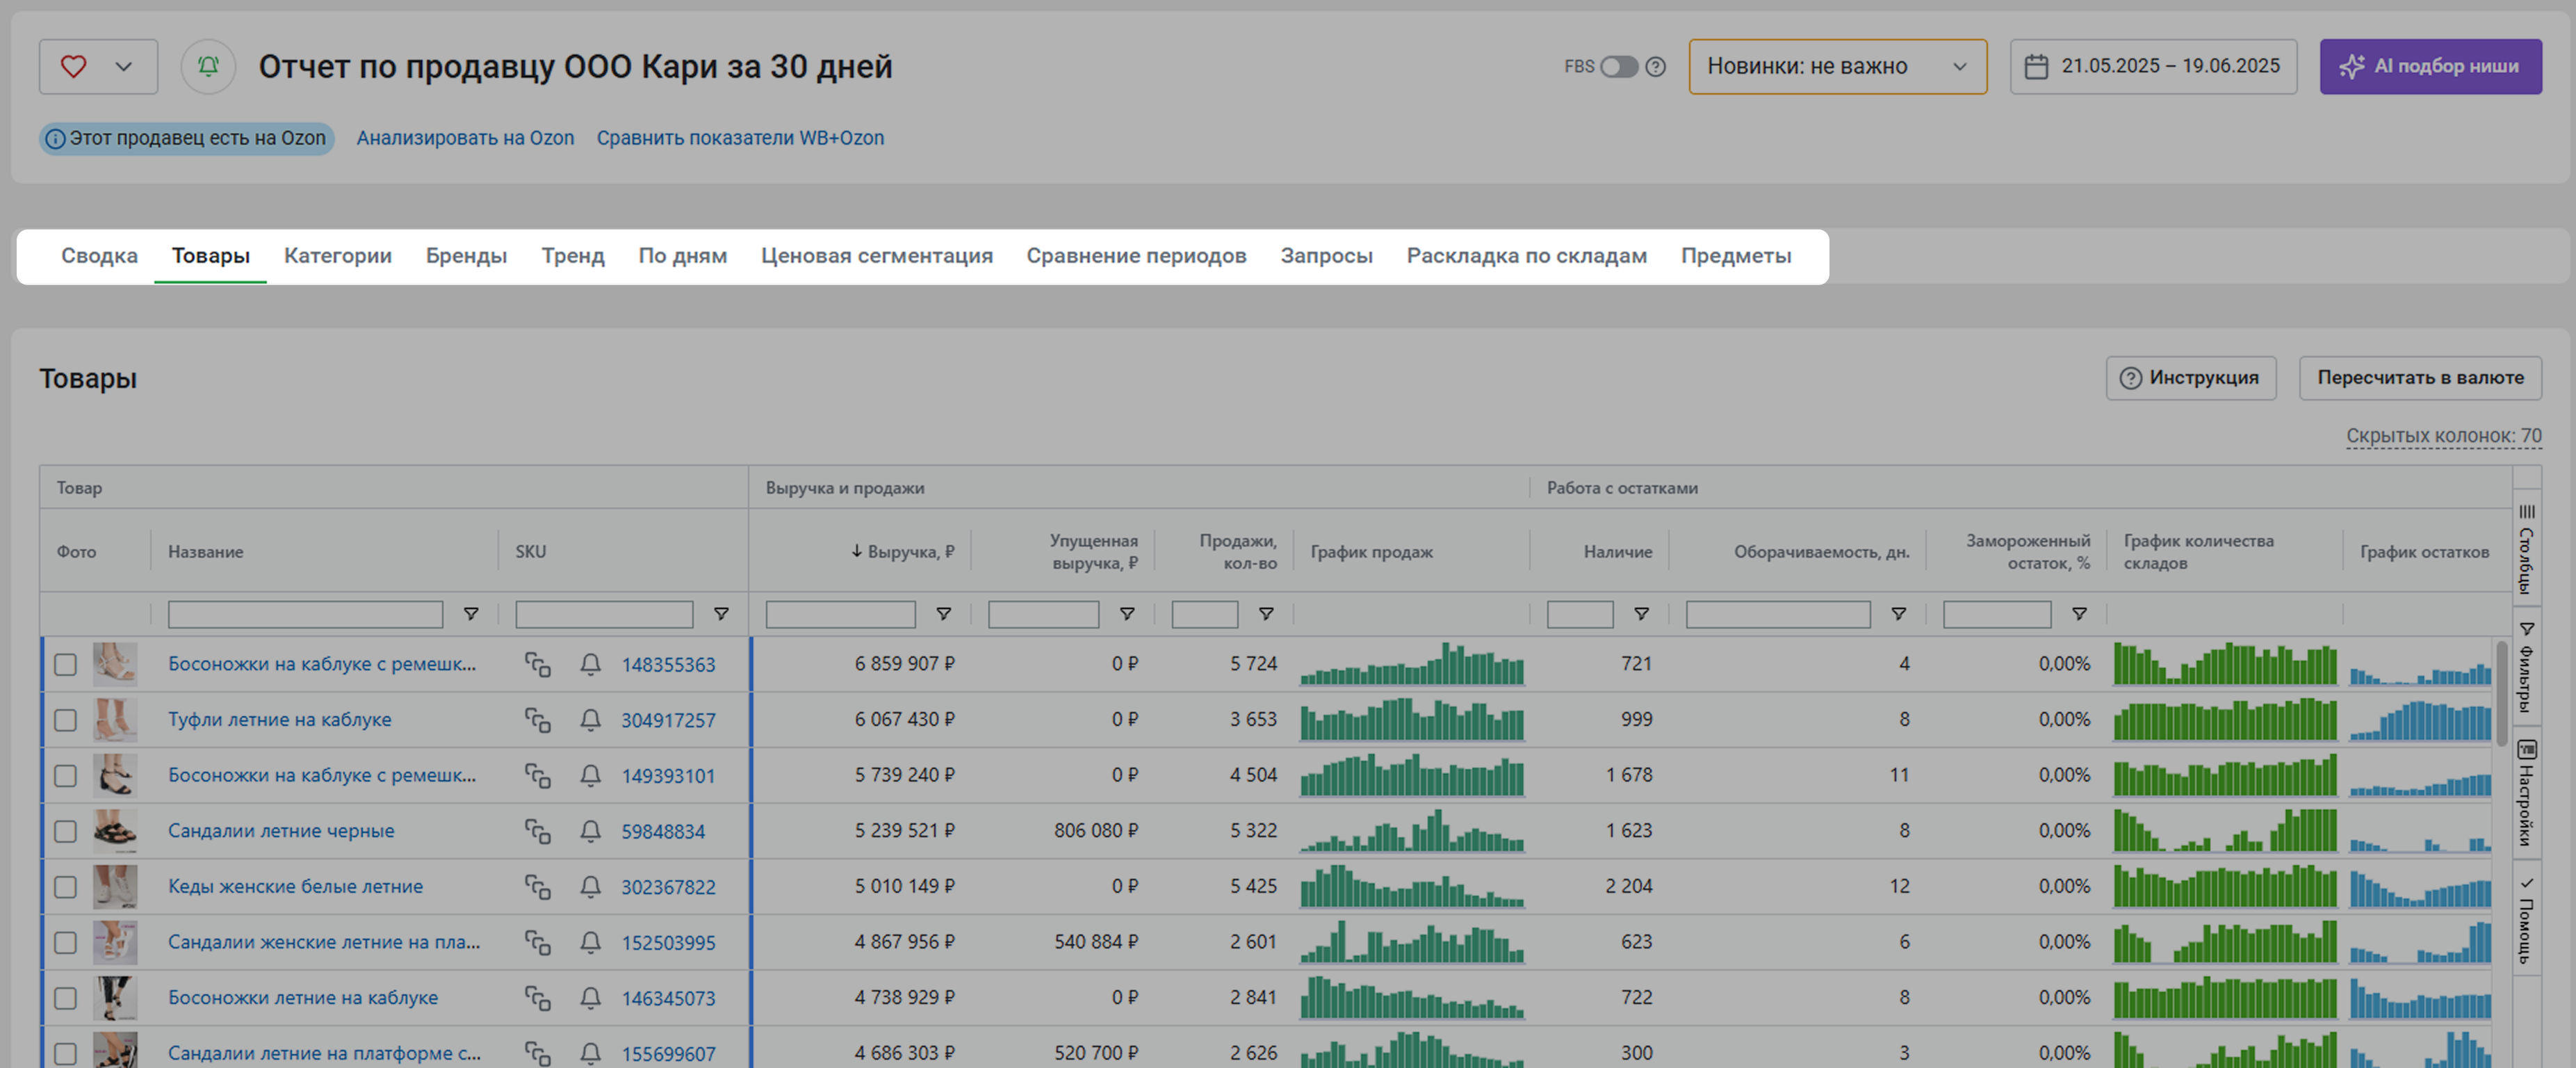
Task: Open Упущенная выручка filter funnel
Action: coord(1127,614)
